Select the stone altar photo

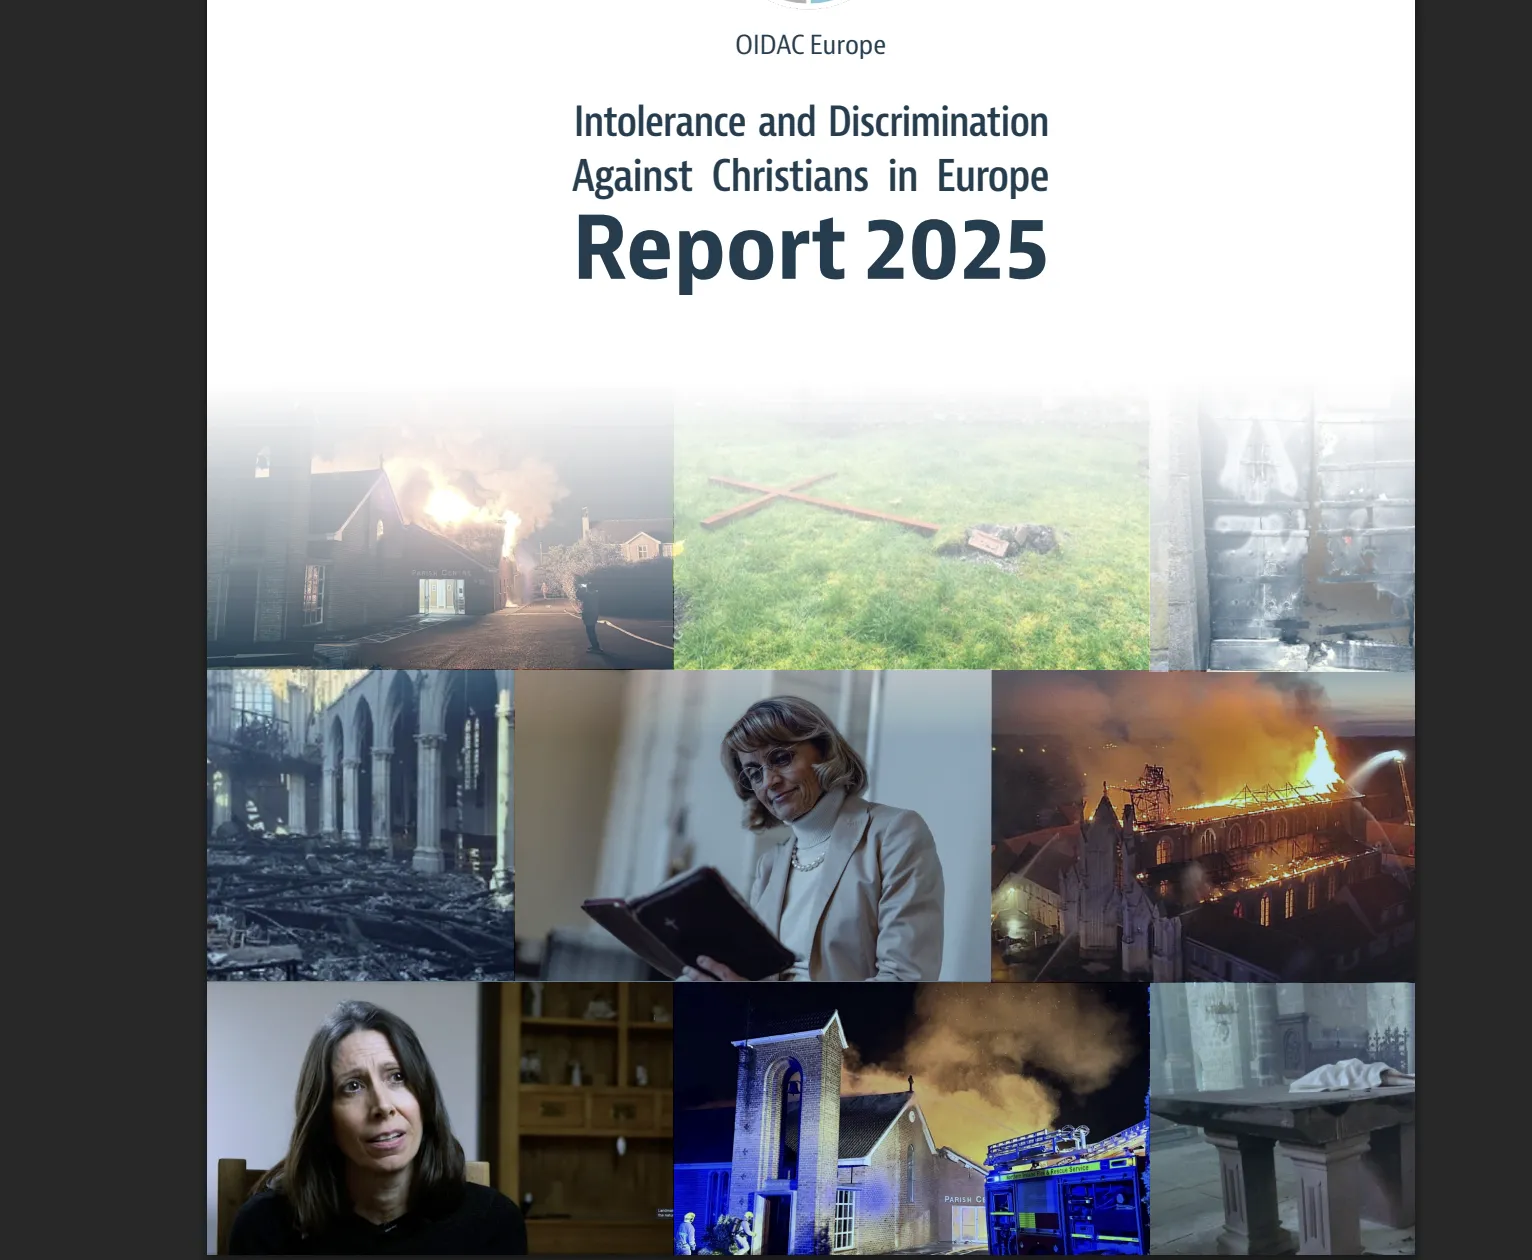(x=1282, y=1118)
